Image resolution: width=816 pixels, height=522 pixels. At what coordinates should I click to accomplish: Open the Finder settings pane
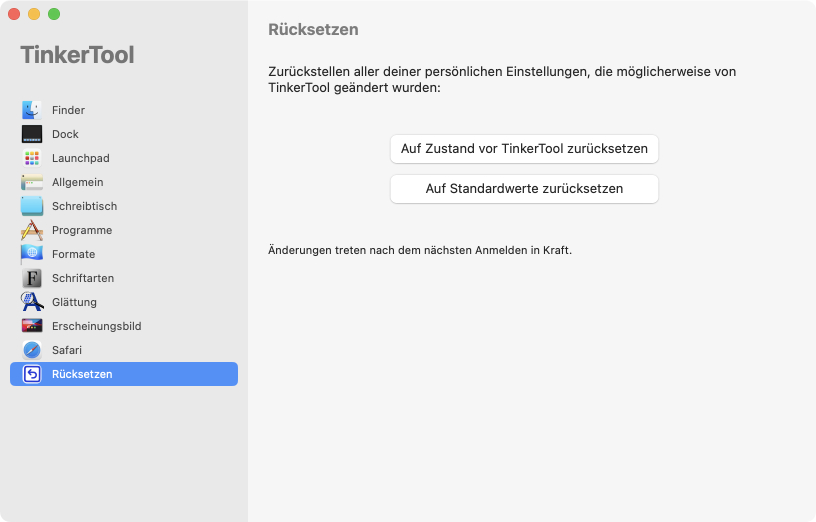tap(124, 110)
